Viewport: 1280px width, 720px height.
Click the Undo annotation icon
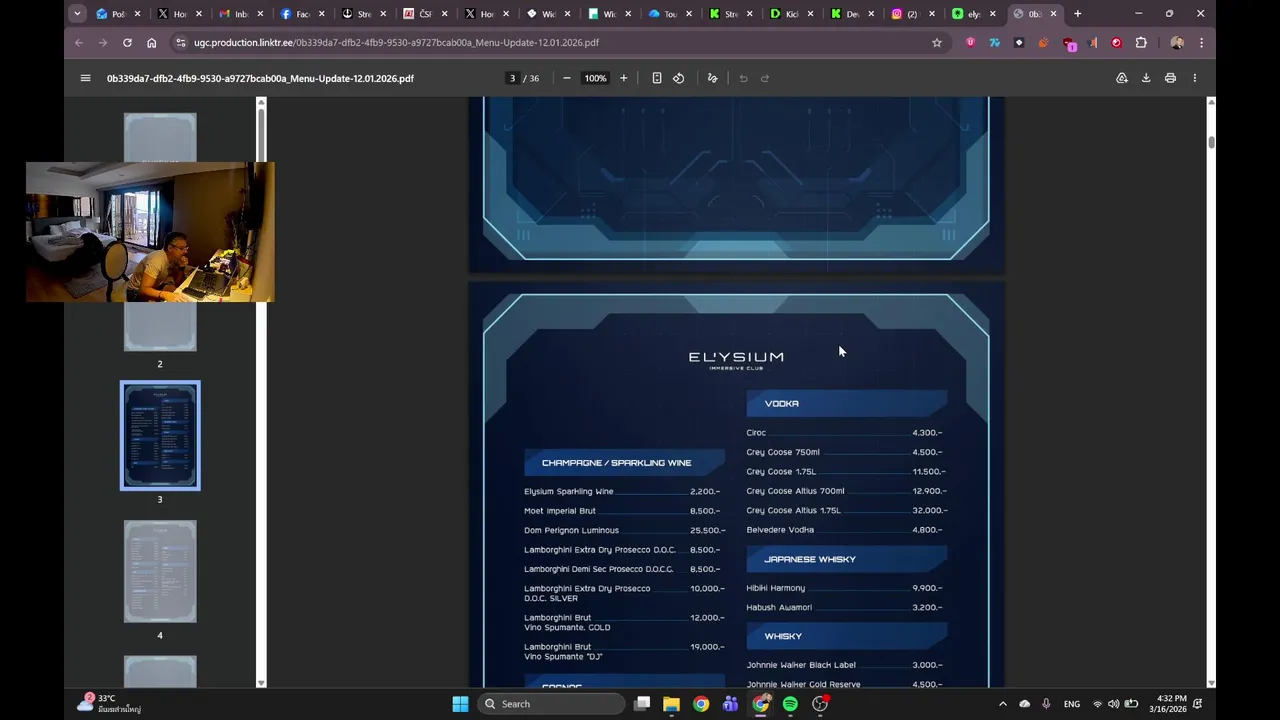743,78
